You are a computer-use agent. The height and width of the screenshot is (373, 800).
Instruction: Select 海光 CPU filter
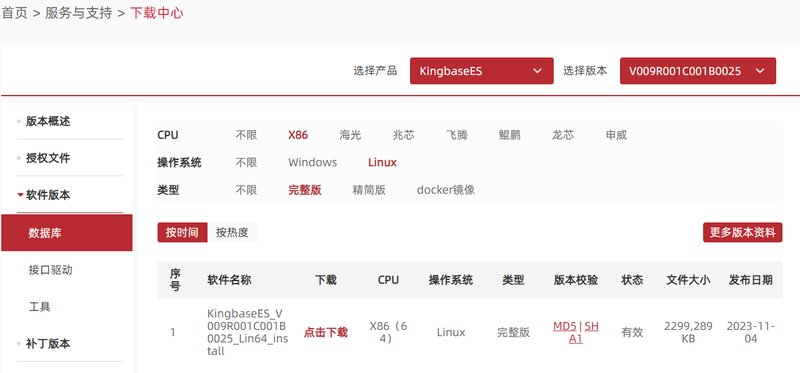(351, 135)
